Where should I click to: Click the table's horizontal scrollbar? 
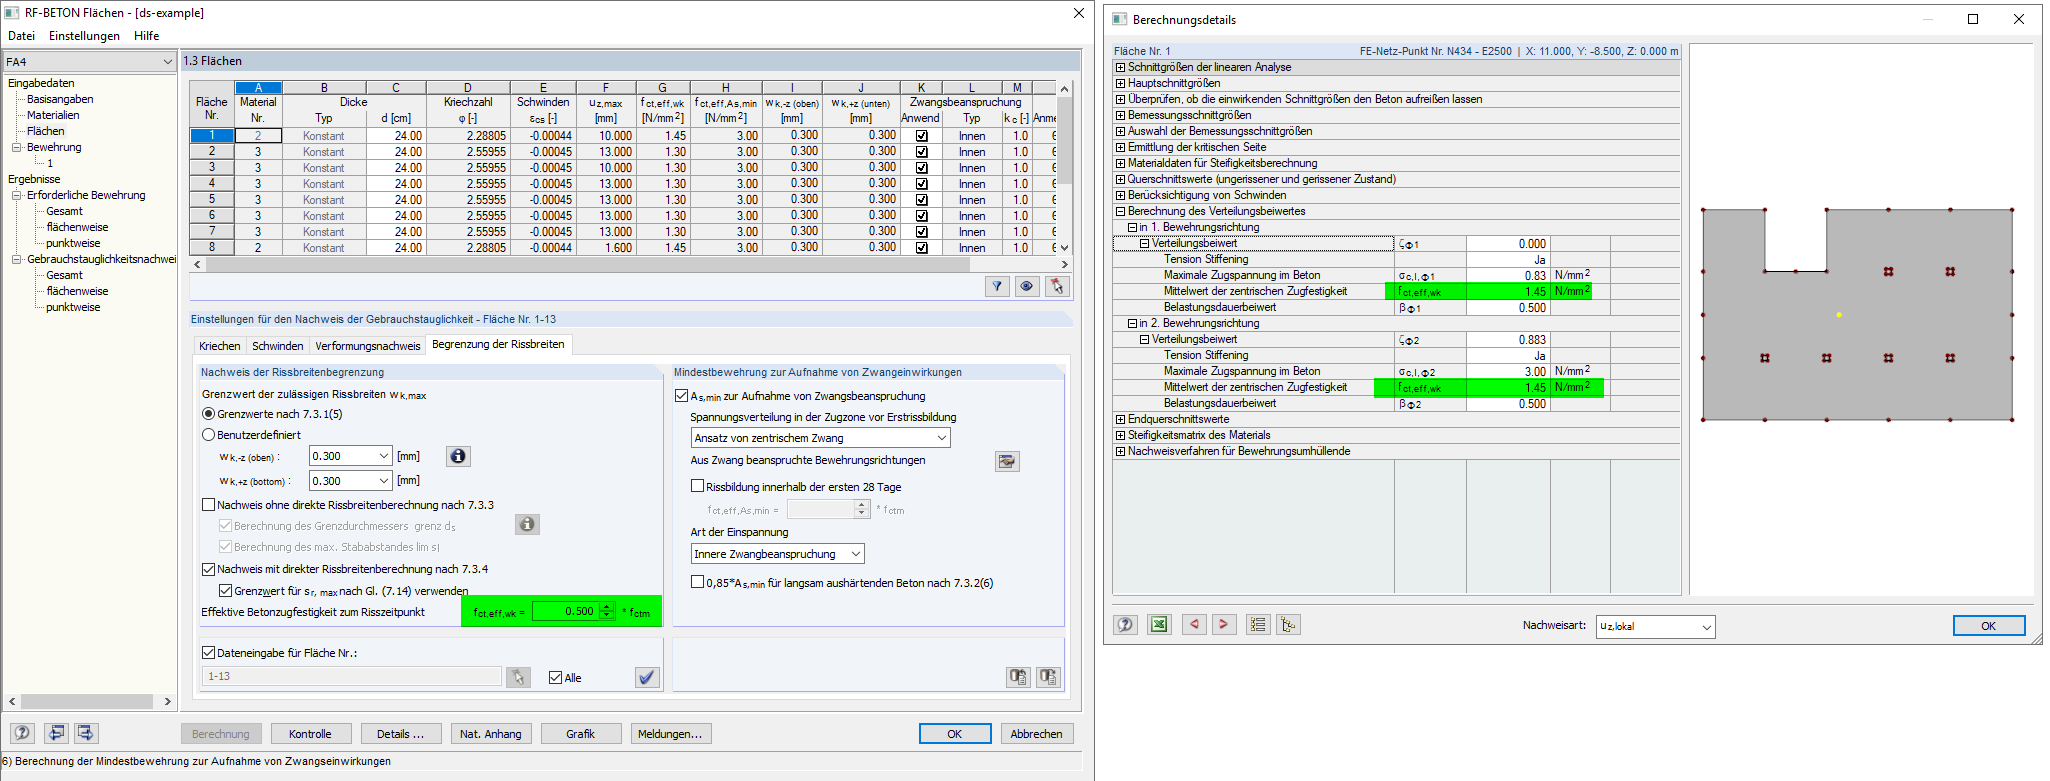(587, 265)
